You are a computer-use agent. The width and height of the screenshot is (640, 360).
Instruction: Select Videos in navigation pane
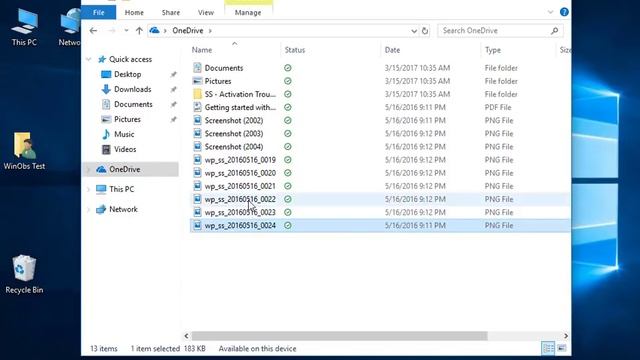125,149
